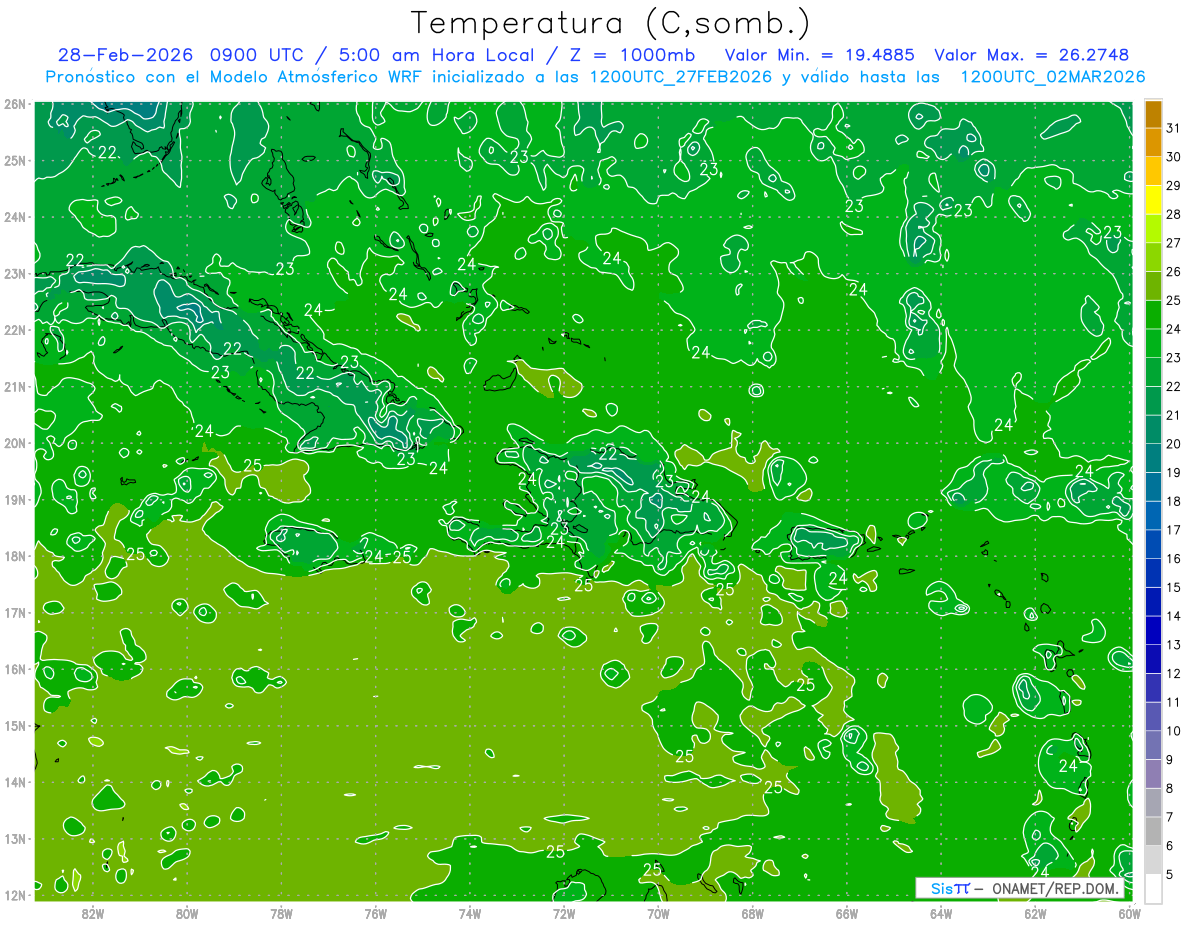Click the "ONAMET/REP.DOM." credit label

click(x=1058, y=889)
